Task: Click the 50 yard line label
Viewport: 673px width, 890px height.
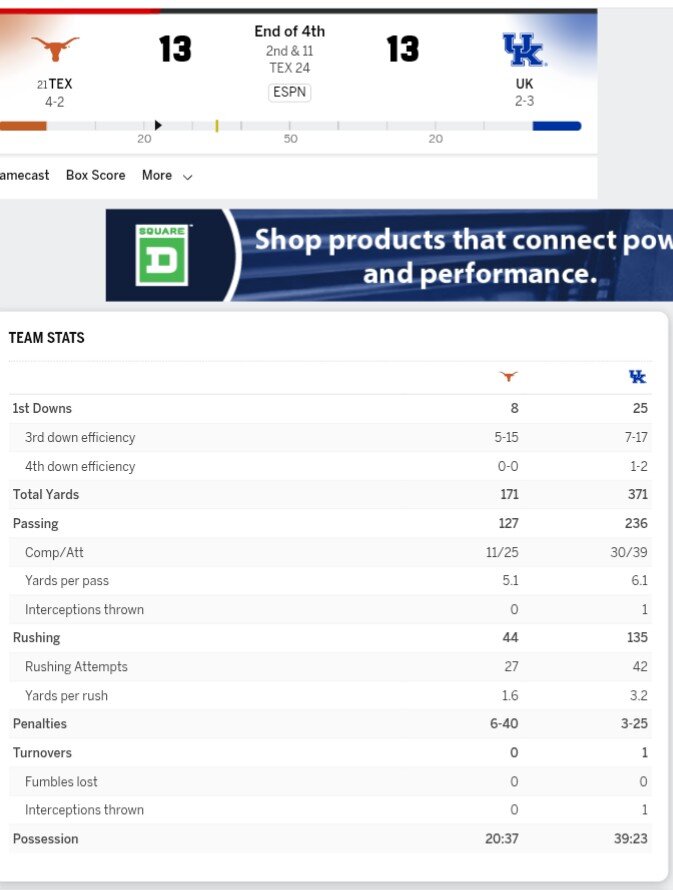Action: (x=290, y=139)
